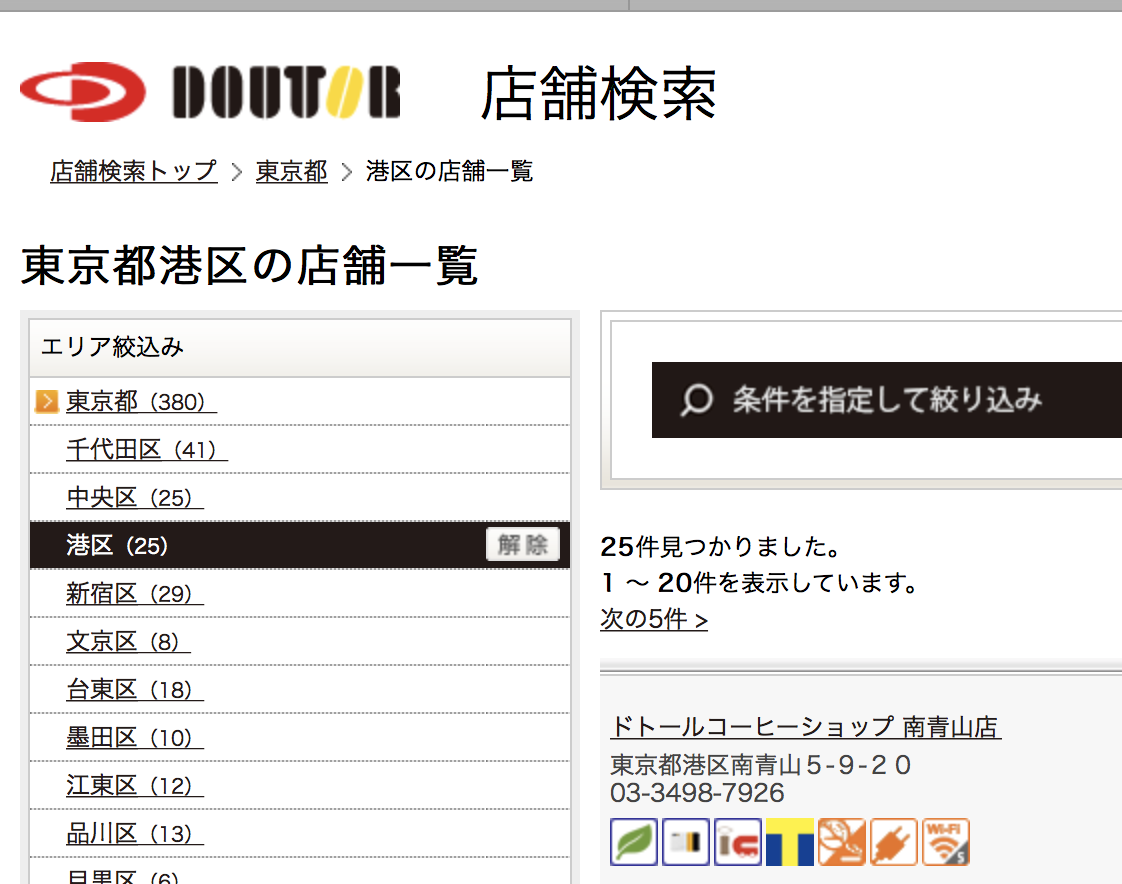Open ドトールコーヒーショップ 南青山店 store page
This screenshot has width=1122, height=884.
[x=805, y=727]
